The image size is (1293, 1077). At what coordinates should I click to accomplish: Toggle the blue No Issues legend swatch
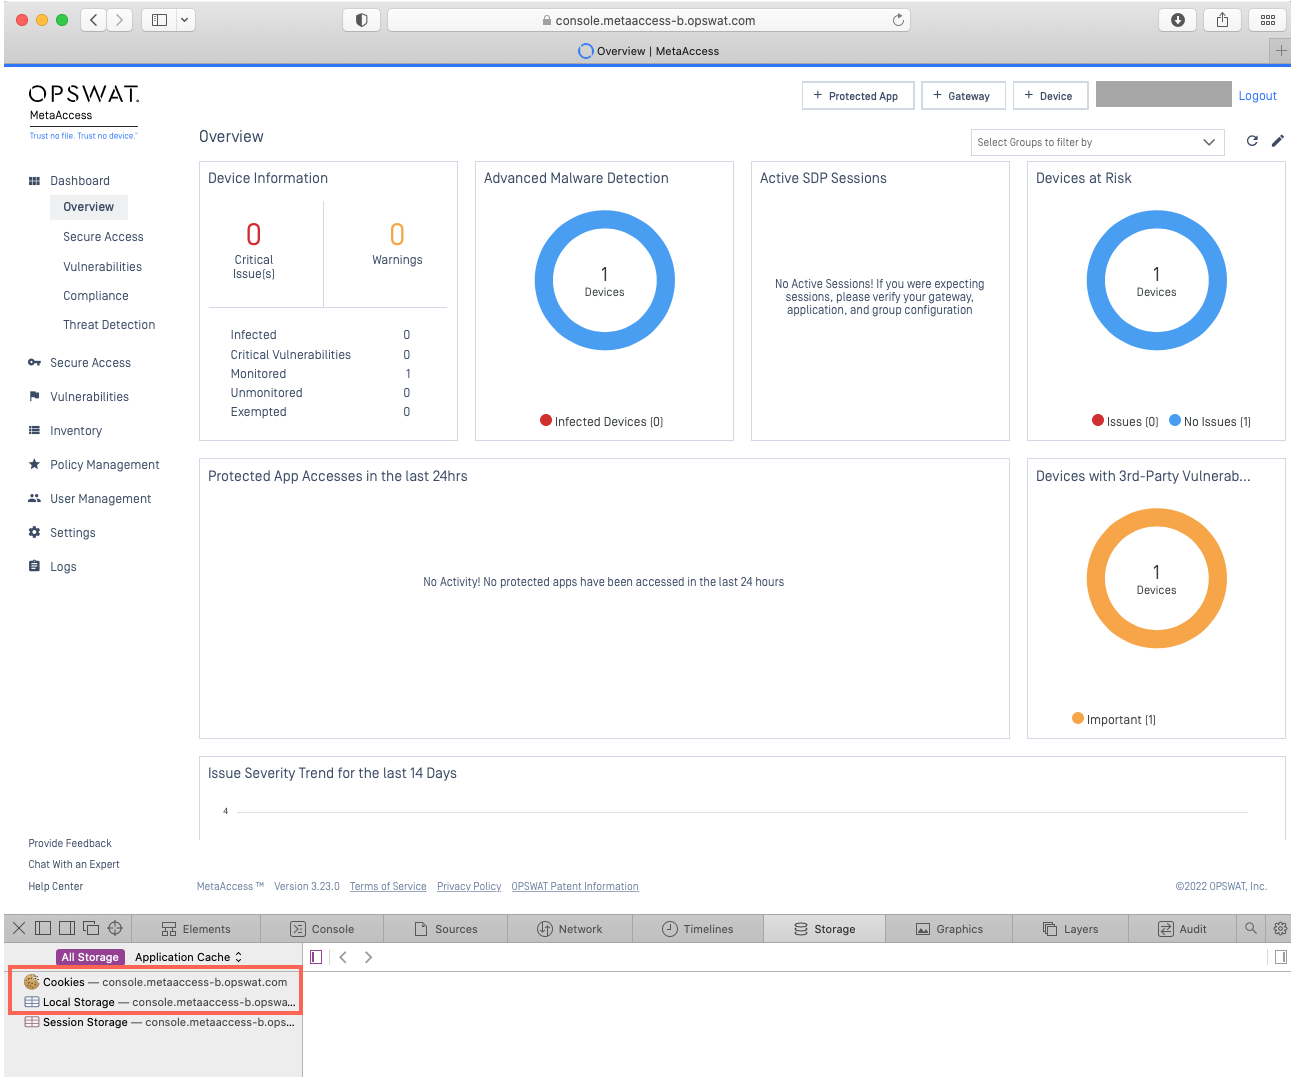click(x=1175, y=420)
